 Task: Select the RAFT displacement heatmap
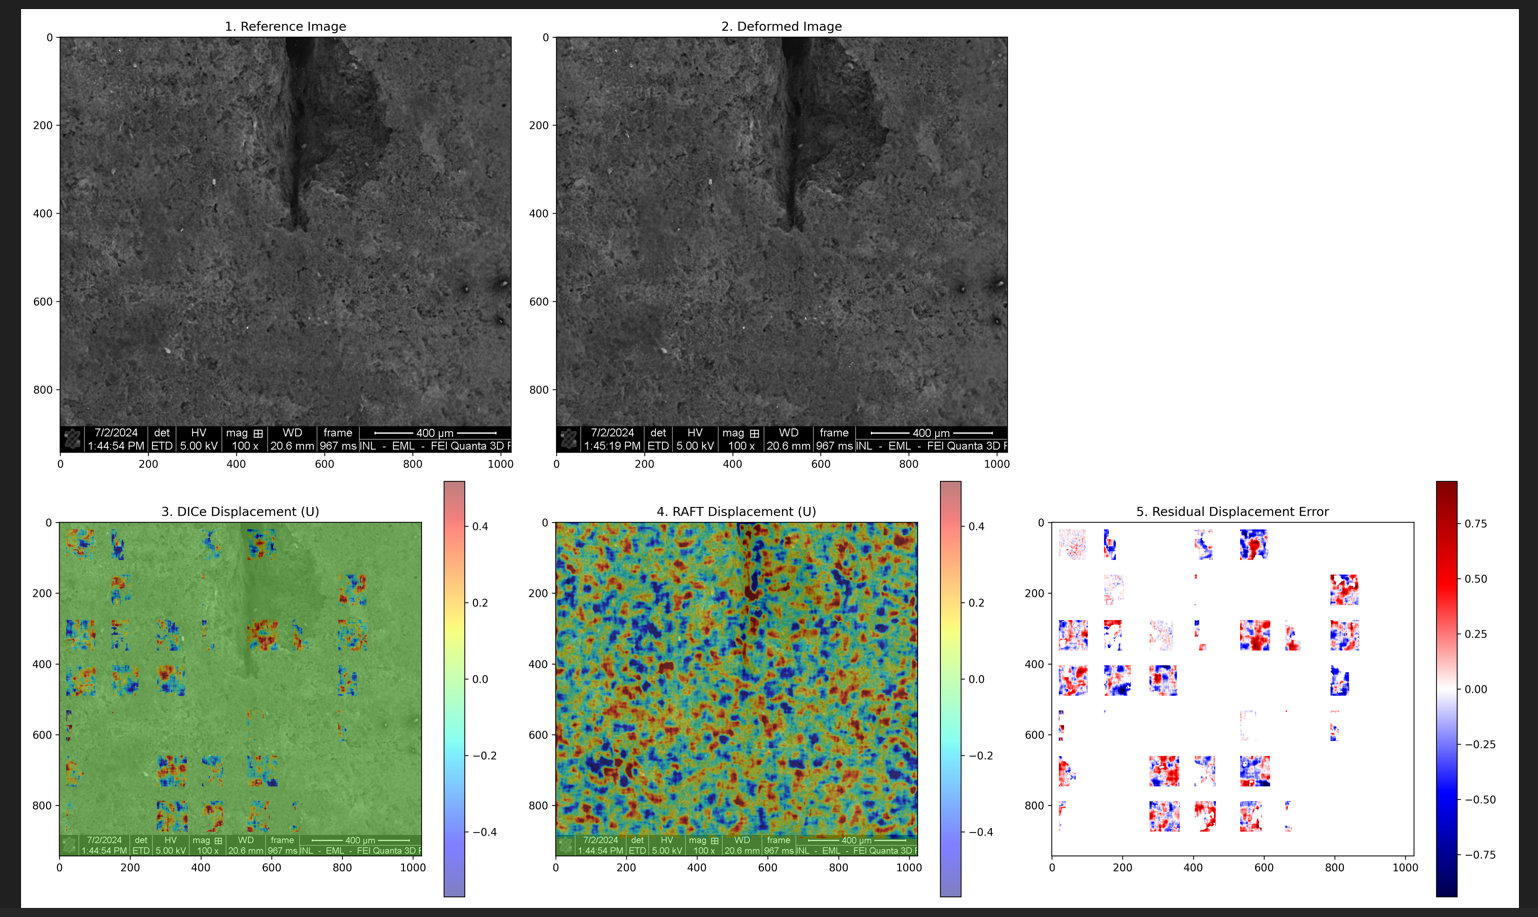point(737,689)
